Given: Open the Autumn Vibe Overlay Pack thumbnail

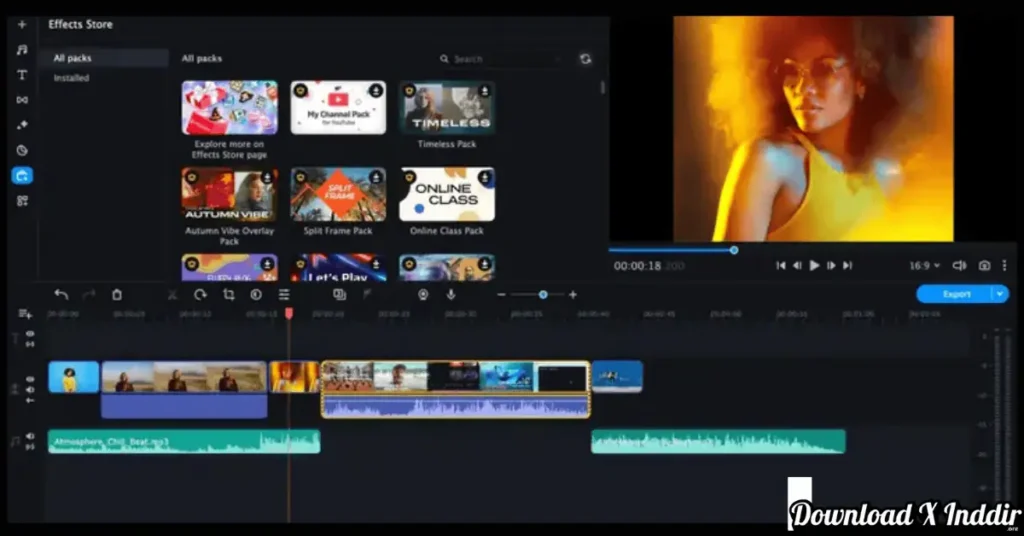Looking at the screenshot, I should pos(229,194).
